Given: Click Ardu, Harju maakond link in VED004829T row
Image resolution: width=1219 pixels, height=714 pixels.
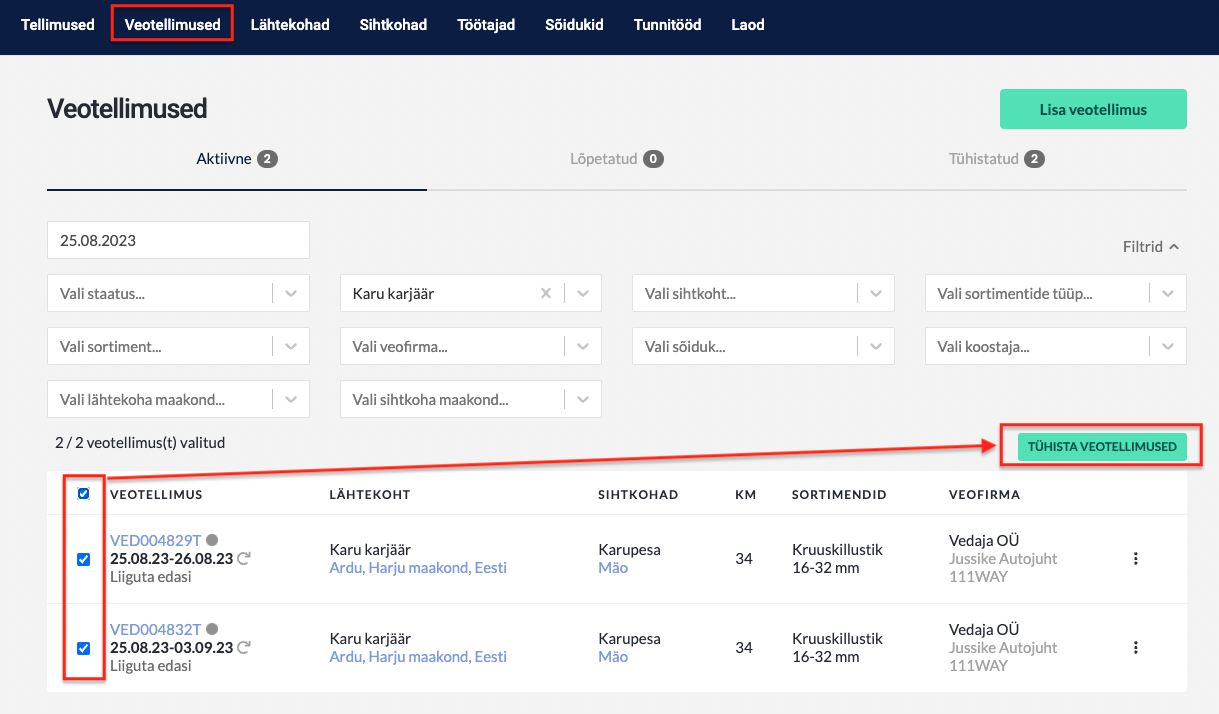Looking at the screenshot, I should click(x=418, y=568).
